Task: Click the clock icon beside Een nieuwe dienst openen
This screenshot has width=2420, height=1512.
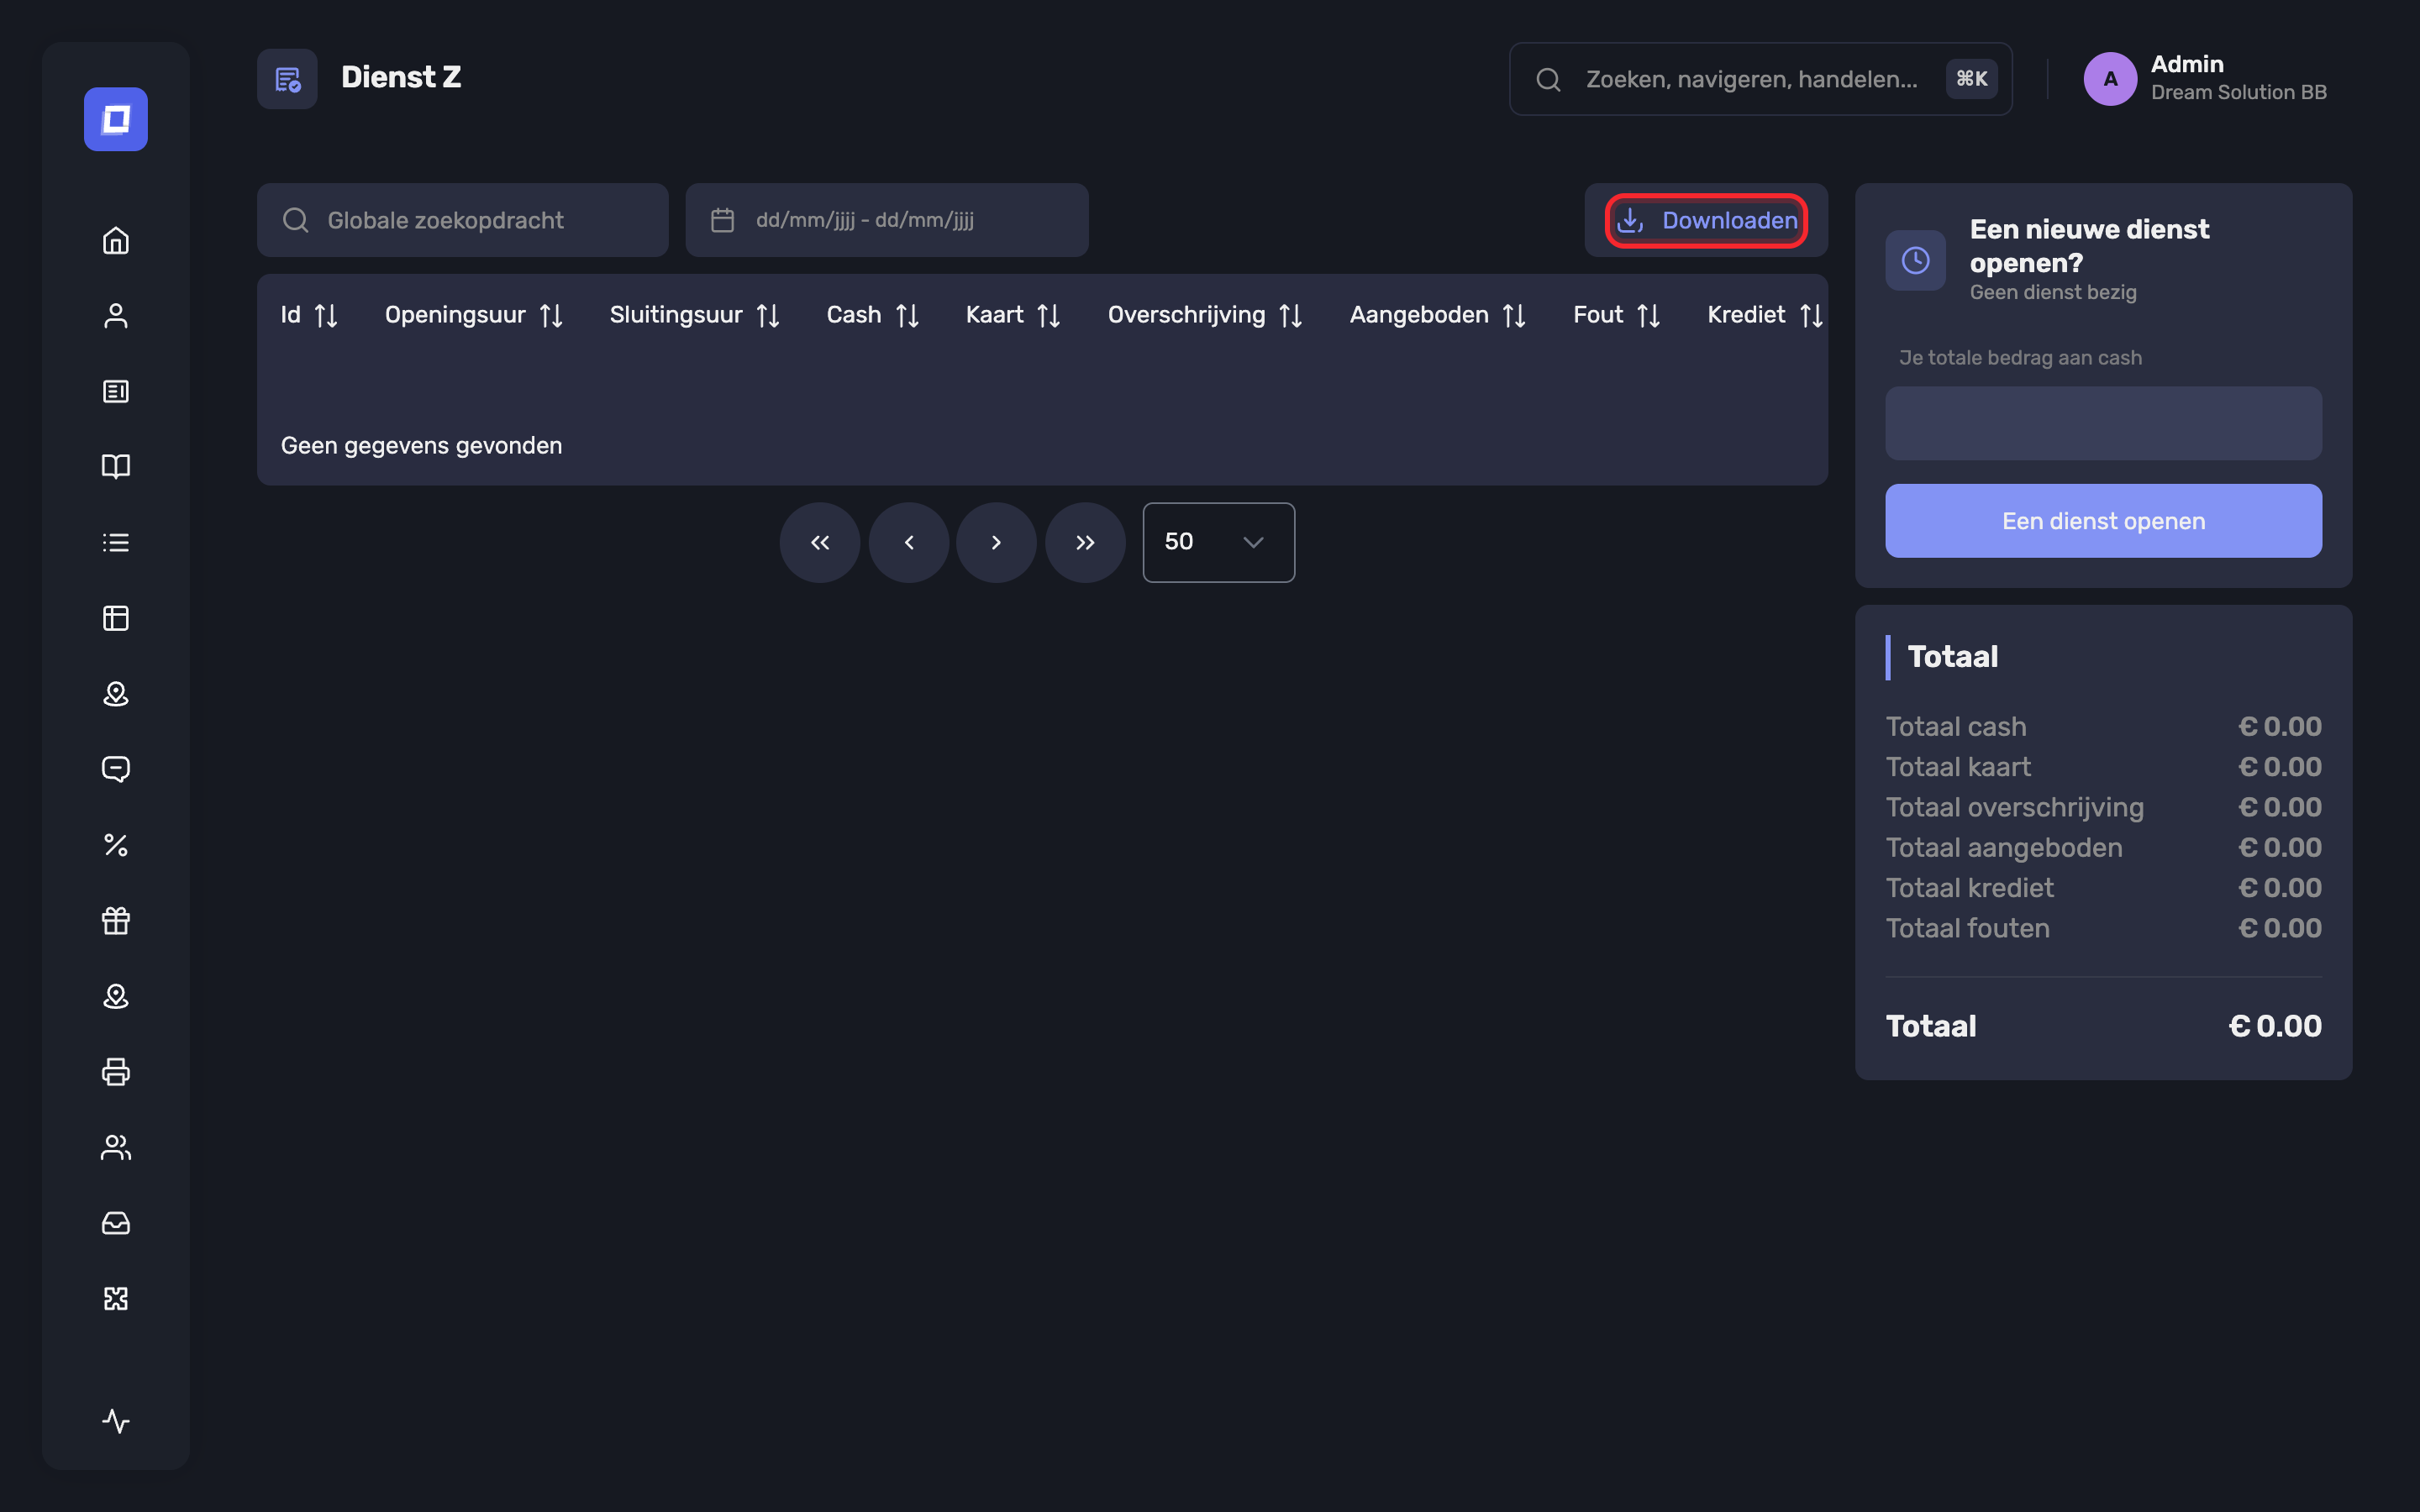Action: pos(1915,261)
